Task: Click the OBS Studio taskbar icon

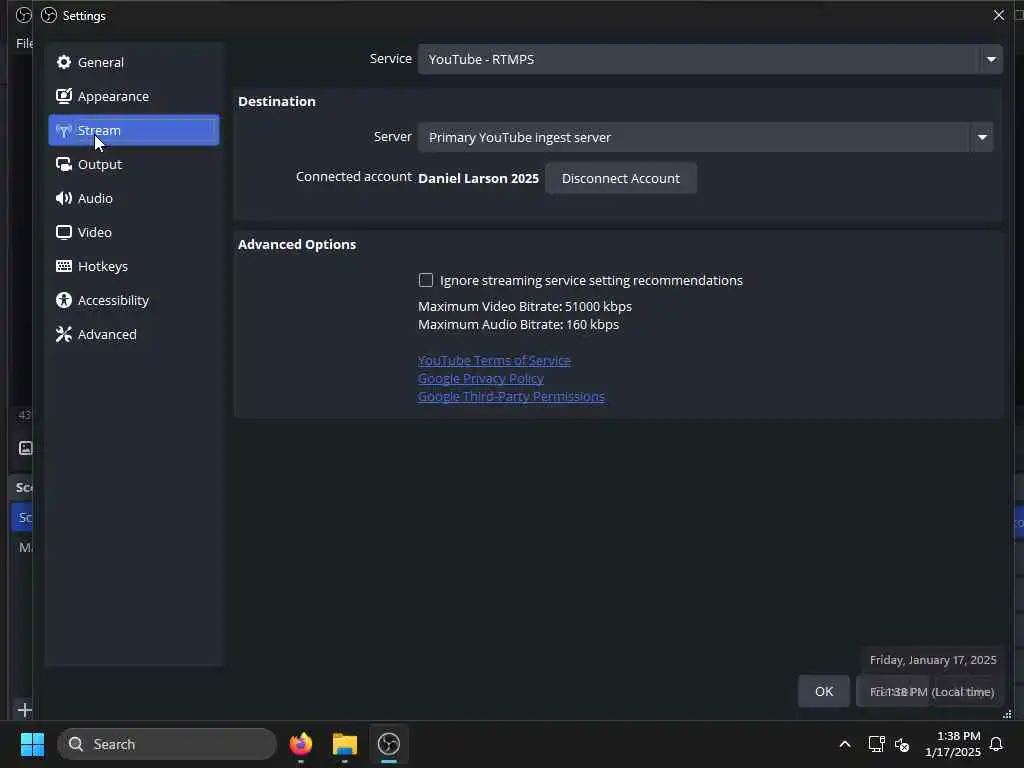Action: pos(389,744)
